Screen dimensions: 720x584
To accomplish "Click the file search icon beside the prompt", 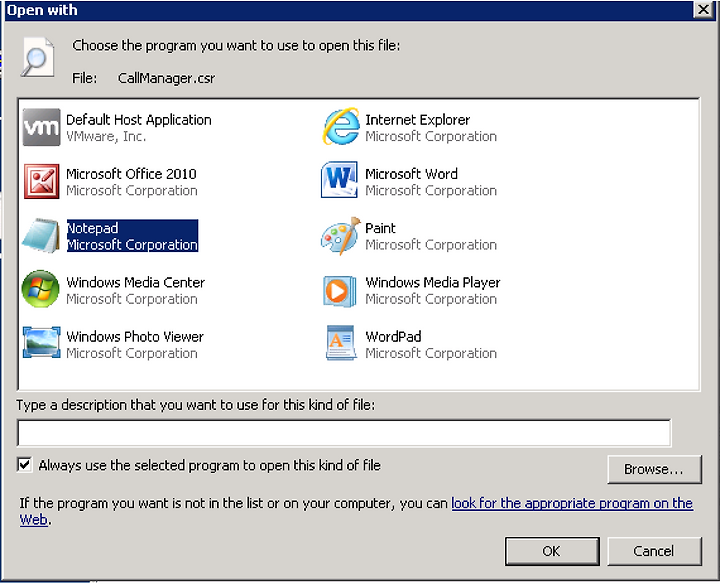I will 37,57.
